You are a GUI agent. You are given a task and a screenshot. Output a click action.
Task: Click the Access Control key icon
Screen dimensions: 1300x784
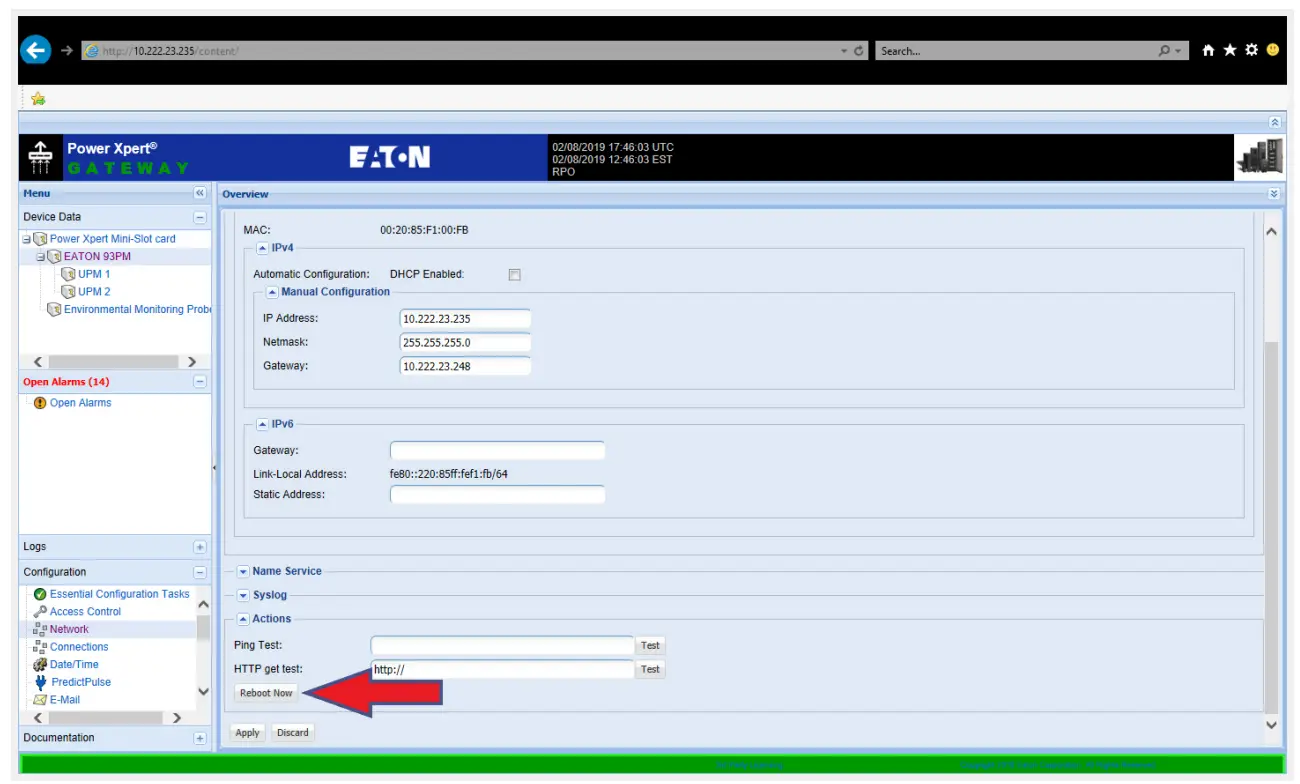click(40, 612)
